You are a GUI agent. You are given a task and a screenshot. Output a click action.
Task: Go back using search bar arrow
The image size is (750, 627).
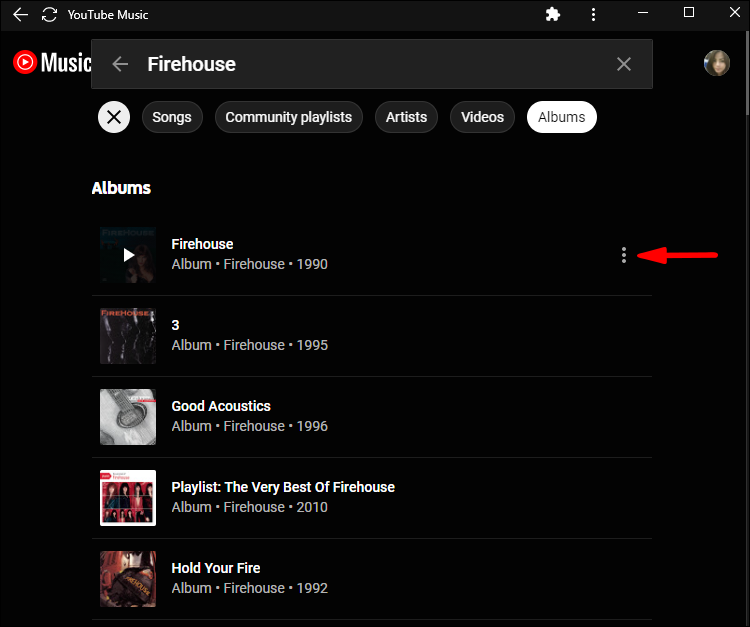(x=121, y=64)
